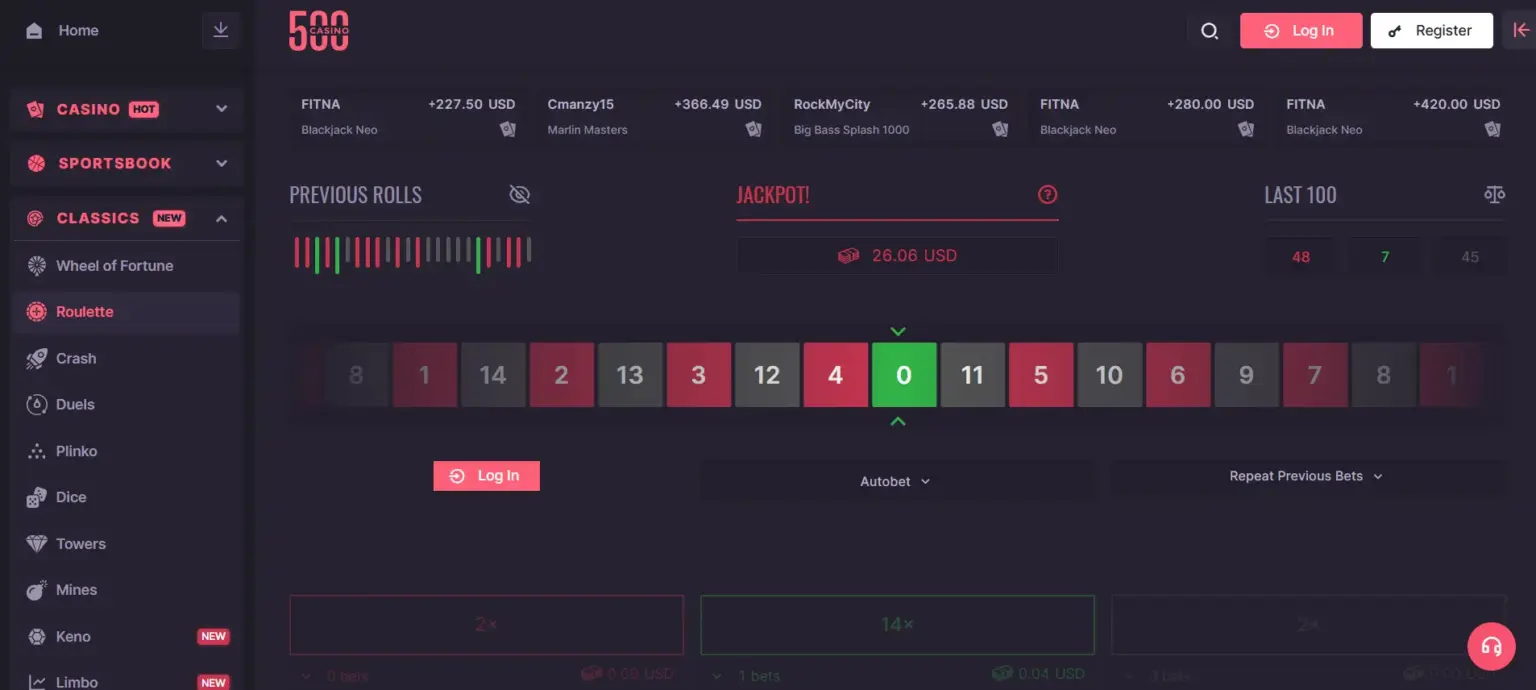Open the Jackpot help question mark
This screenshot has height=690, width=1536.
pos(1047,195)
